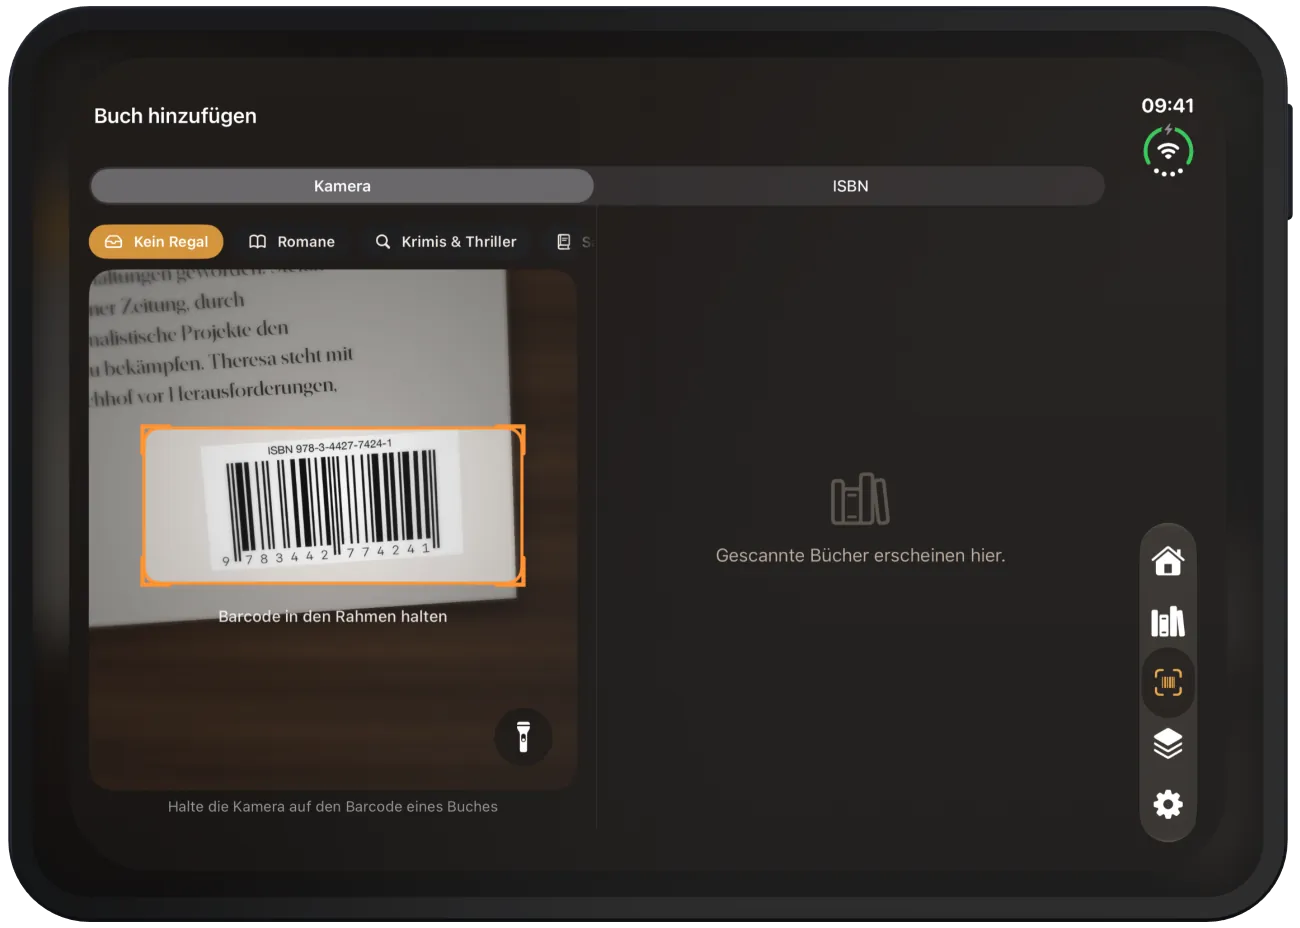Click the ISBN 978-3-4427-7424-1 label
Viewport: 1300px width, 928px height.
point(330,446)
